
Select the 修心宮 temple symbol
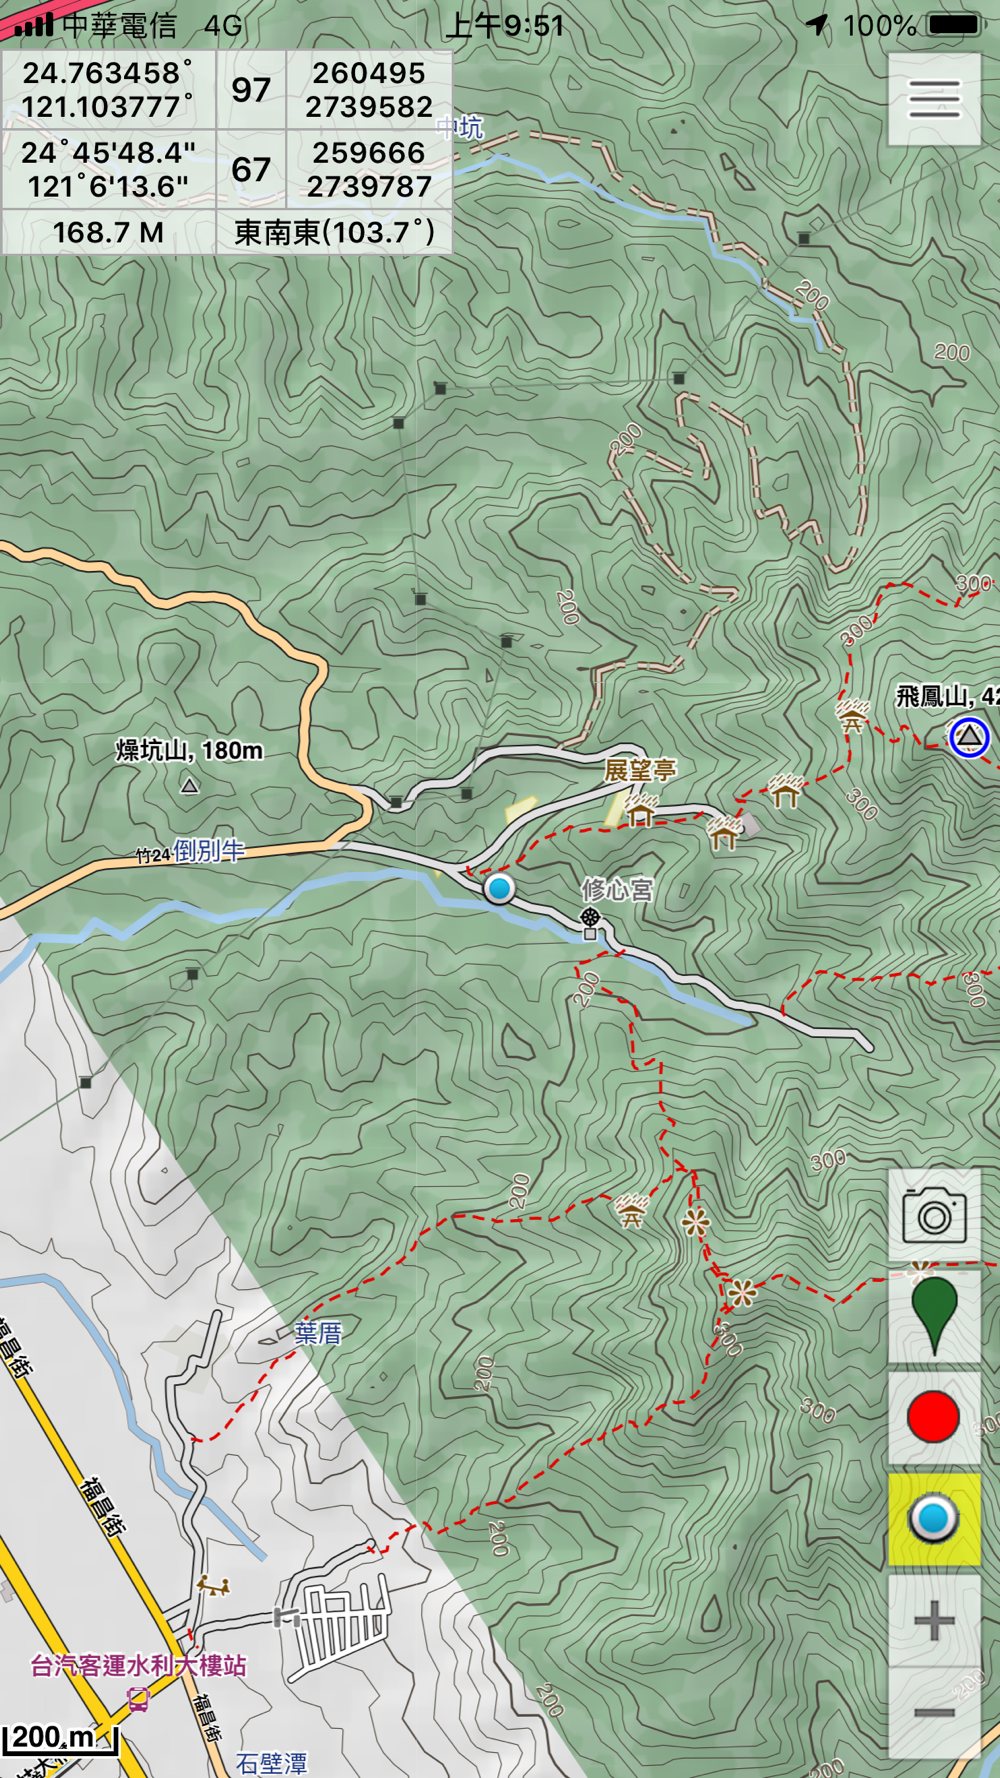pyautogui.click(x=590, y=917)
